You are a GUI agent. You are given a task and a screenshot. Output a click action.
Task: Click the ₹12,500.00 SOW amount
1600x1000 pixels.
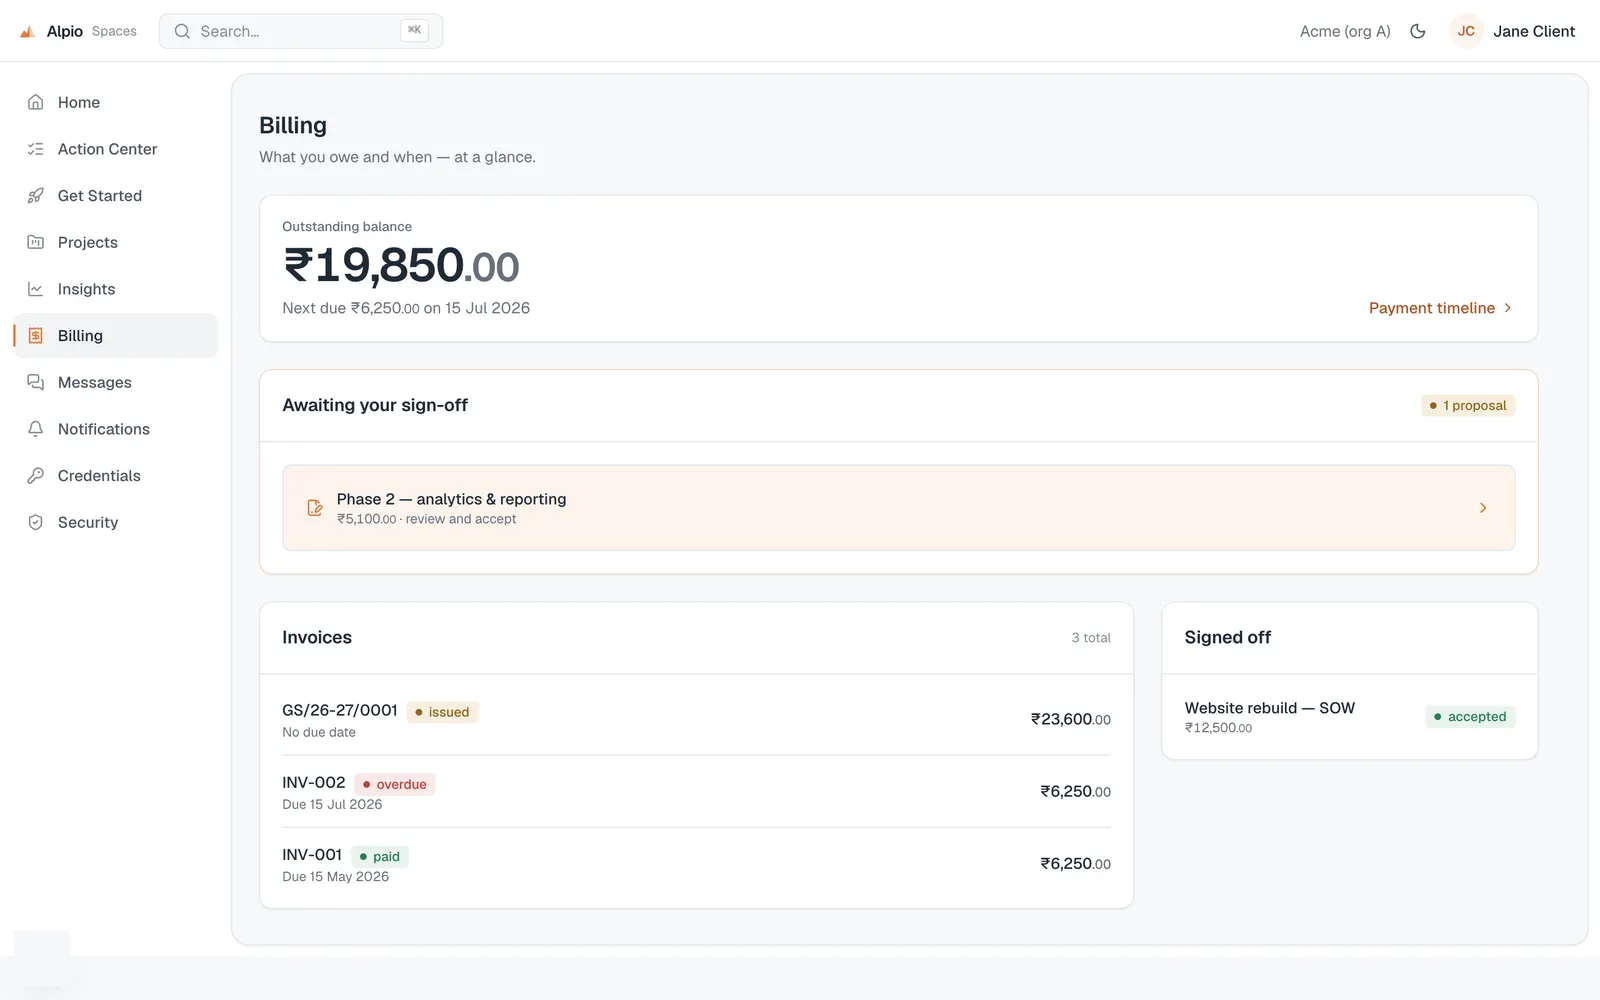click(x=1218, y=728)
